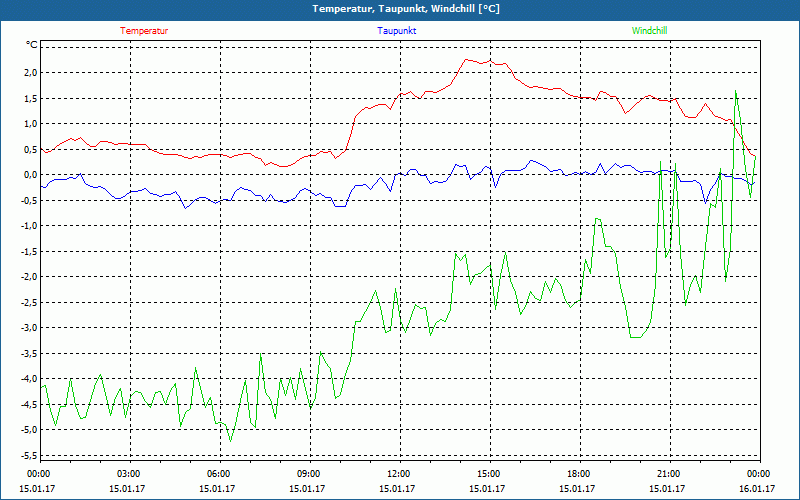This screenshot has height=500, width=800.
Task: Click the chart title Temperatur, Taupunkt, Windchill
Action: click(406, 9)
